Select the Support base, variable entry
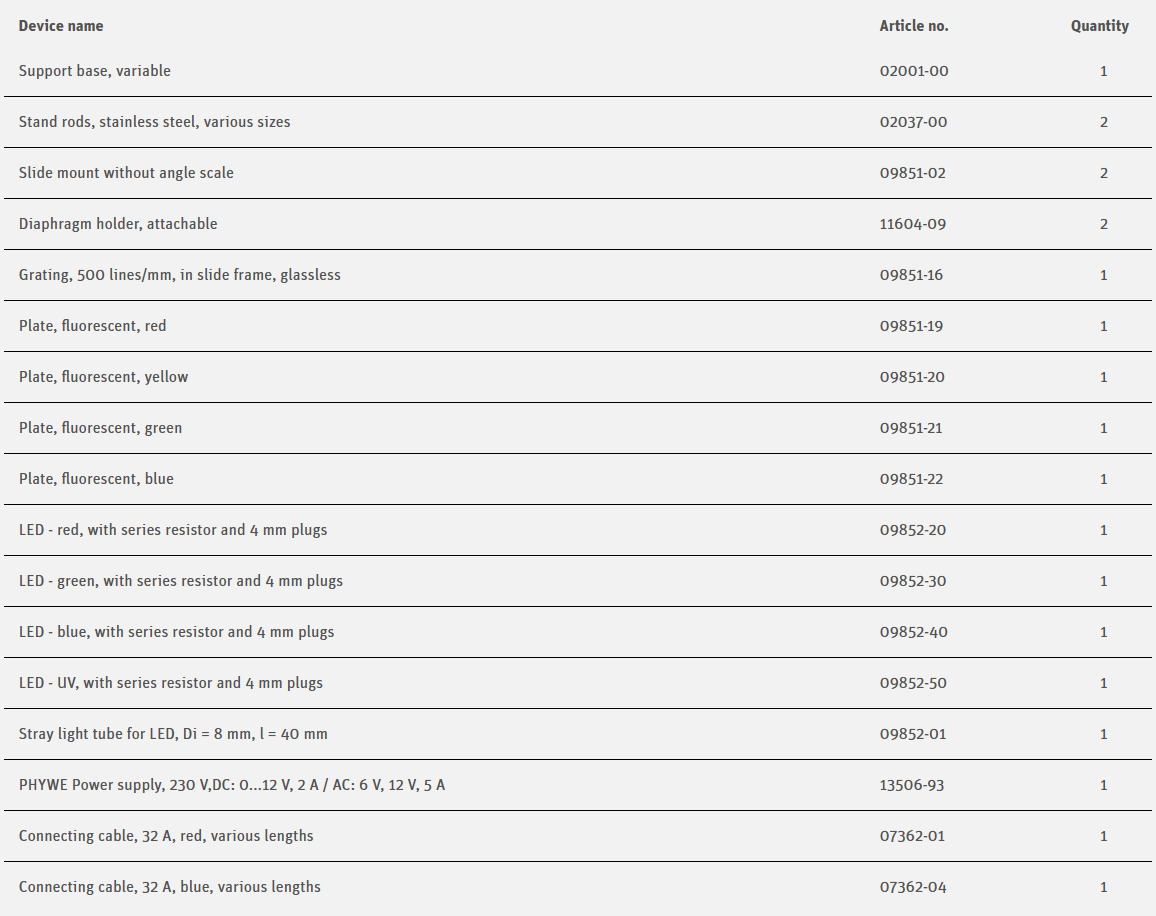 point(95,71)
